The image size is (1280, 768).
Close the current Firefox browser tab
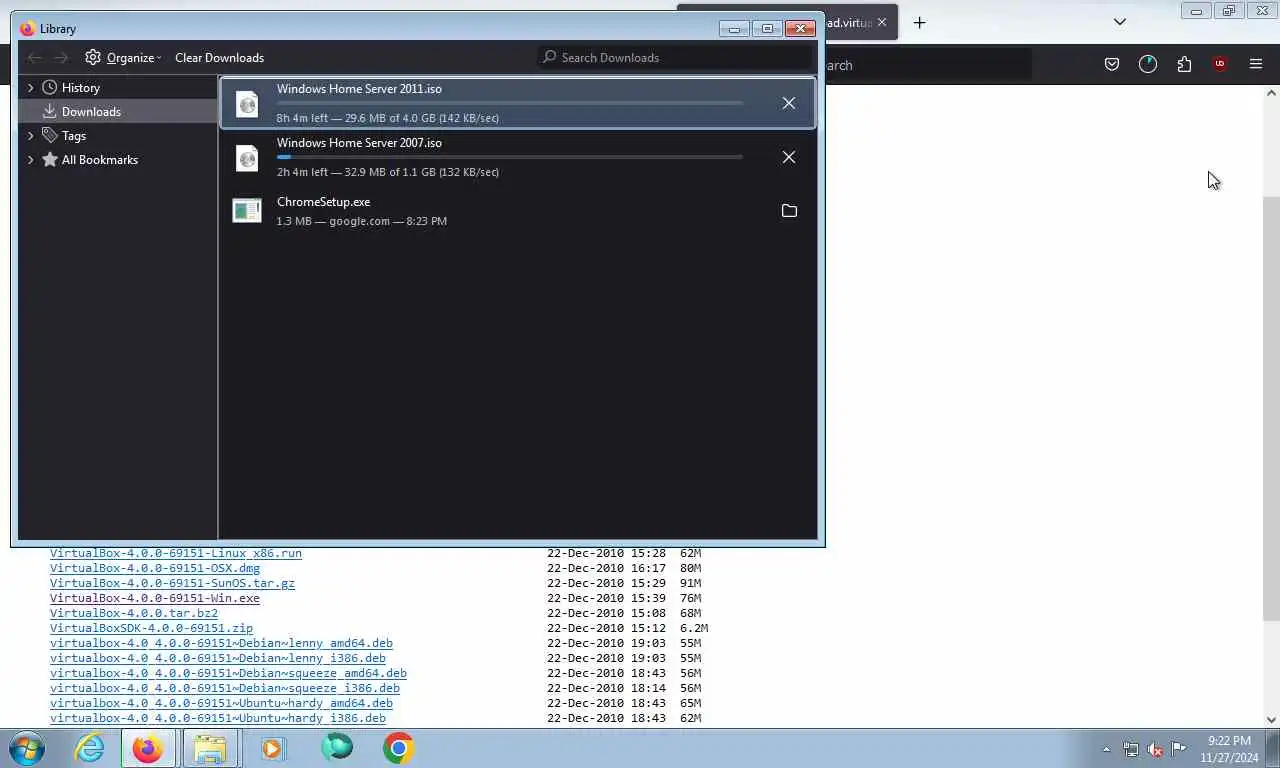tap(881, 22)
